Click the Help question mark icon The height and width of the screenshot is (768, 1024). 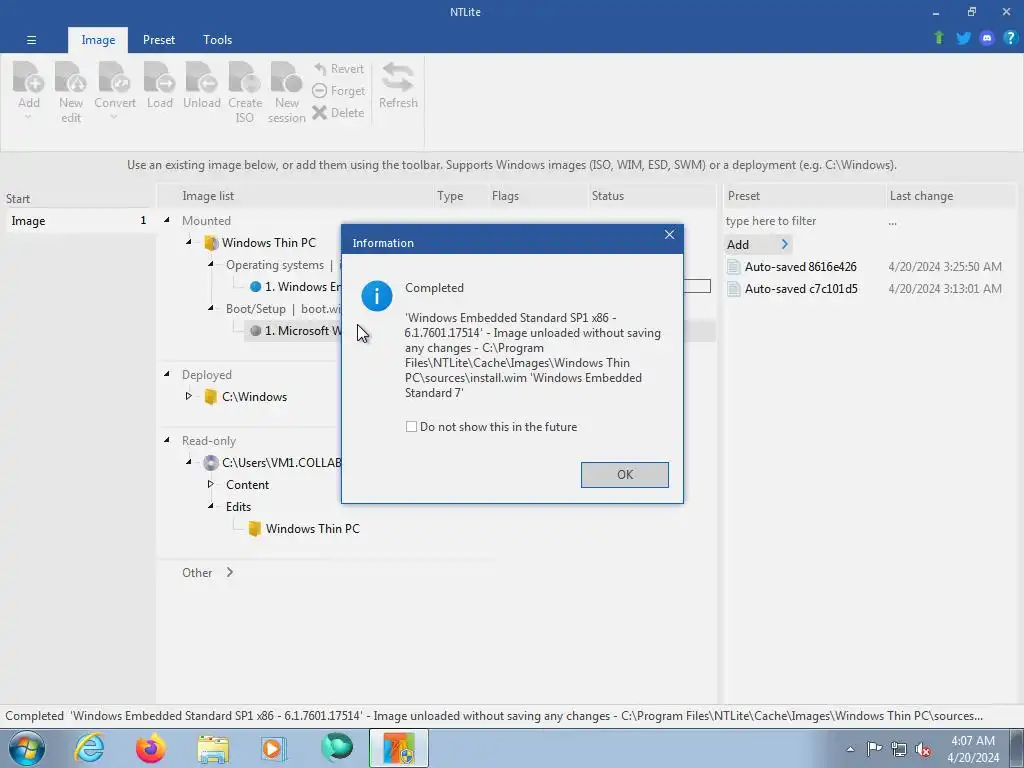pyautogui.click(x=1010, y=38)
